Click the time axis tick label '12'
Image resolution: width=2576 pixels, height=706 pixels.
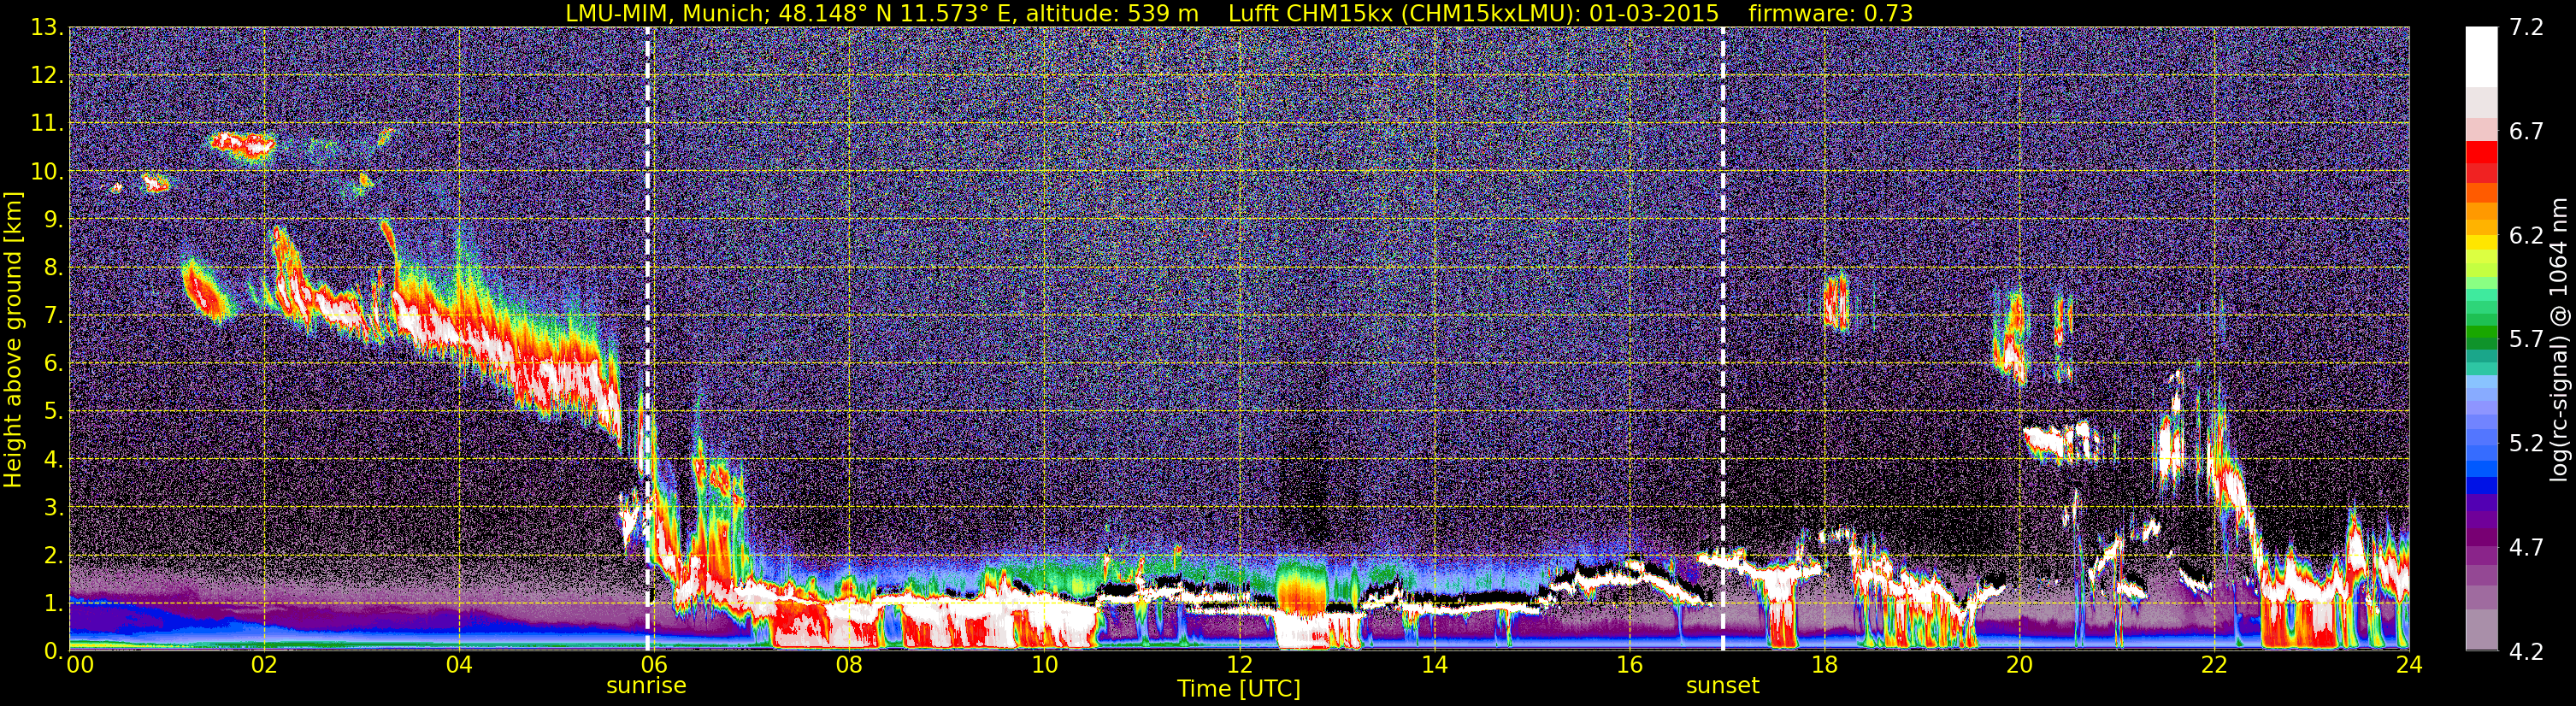(x=1239, y=665)
